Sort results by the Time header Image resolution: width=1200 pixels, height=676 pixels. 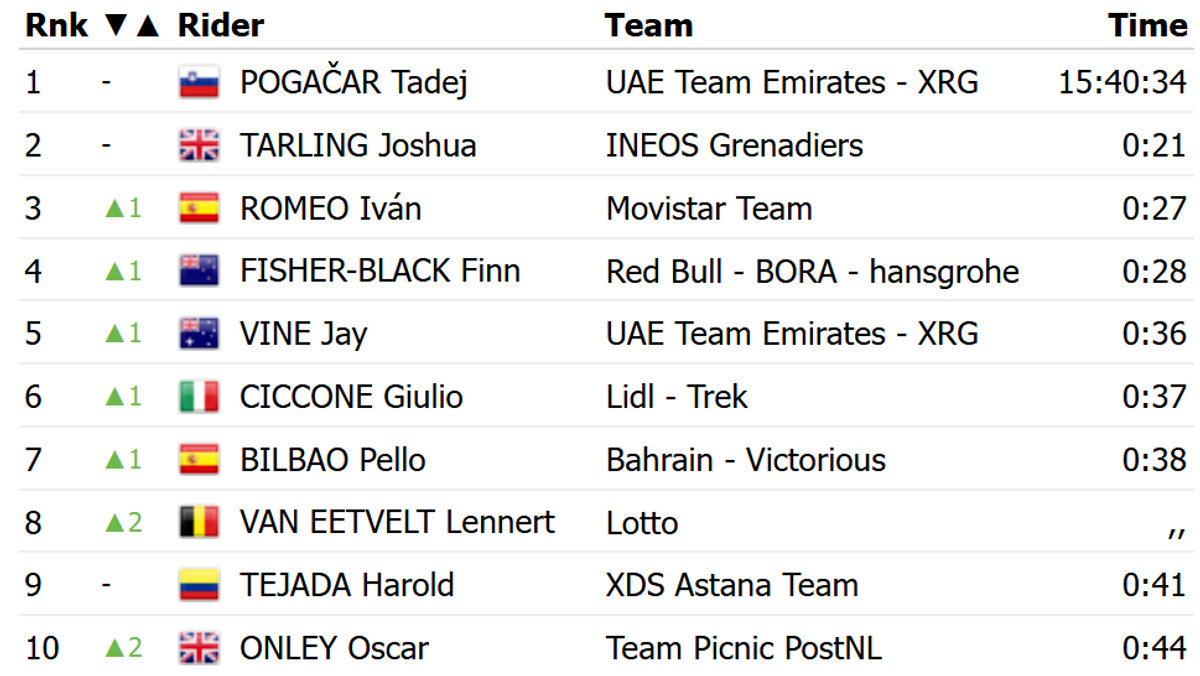[1147, 26]
